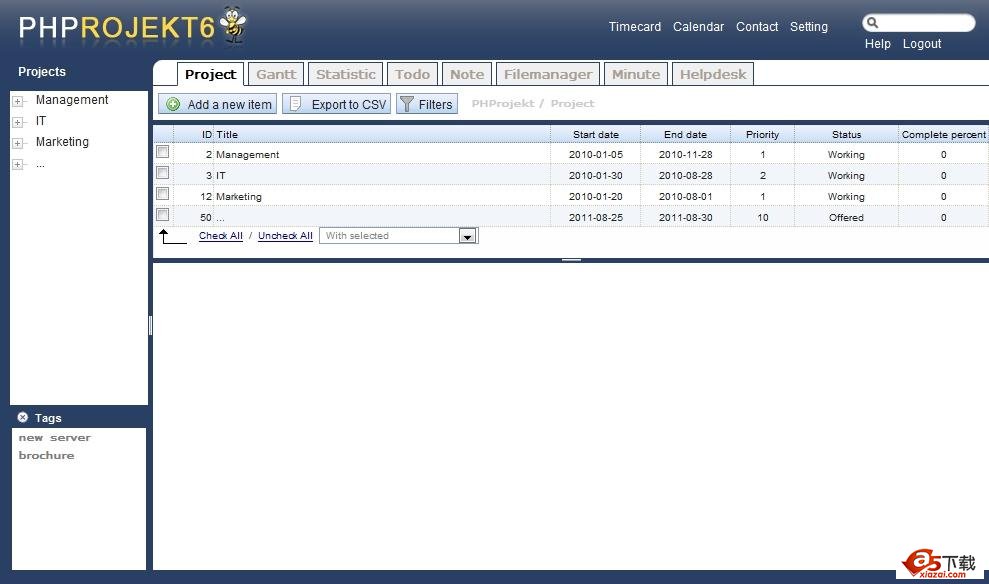Click the green plus Add icon
This screenshot has height=584, width=989.
(173, 104)
